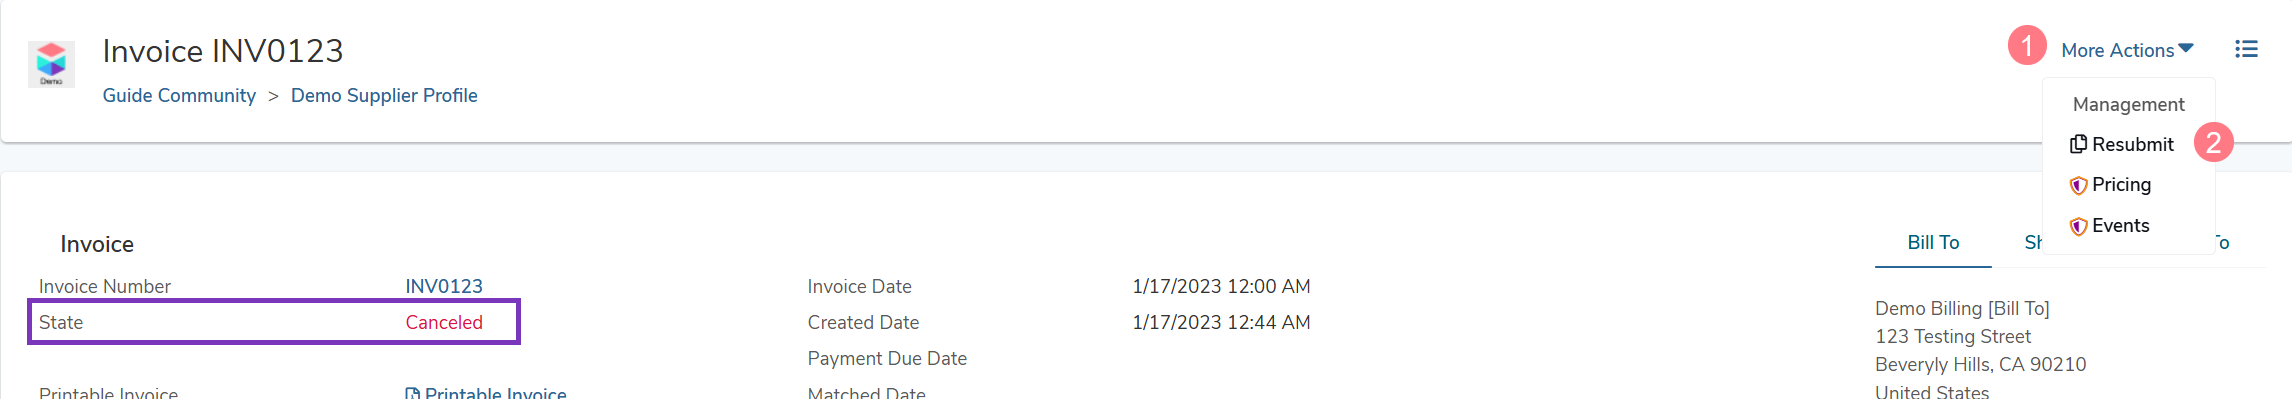Click the red step 2 marker
The width and height of the screenshot is (2292, 399).
[x=2214, y=142]
